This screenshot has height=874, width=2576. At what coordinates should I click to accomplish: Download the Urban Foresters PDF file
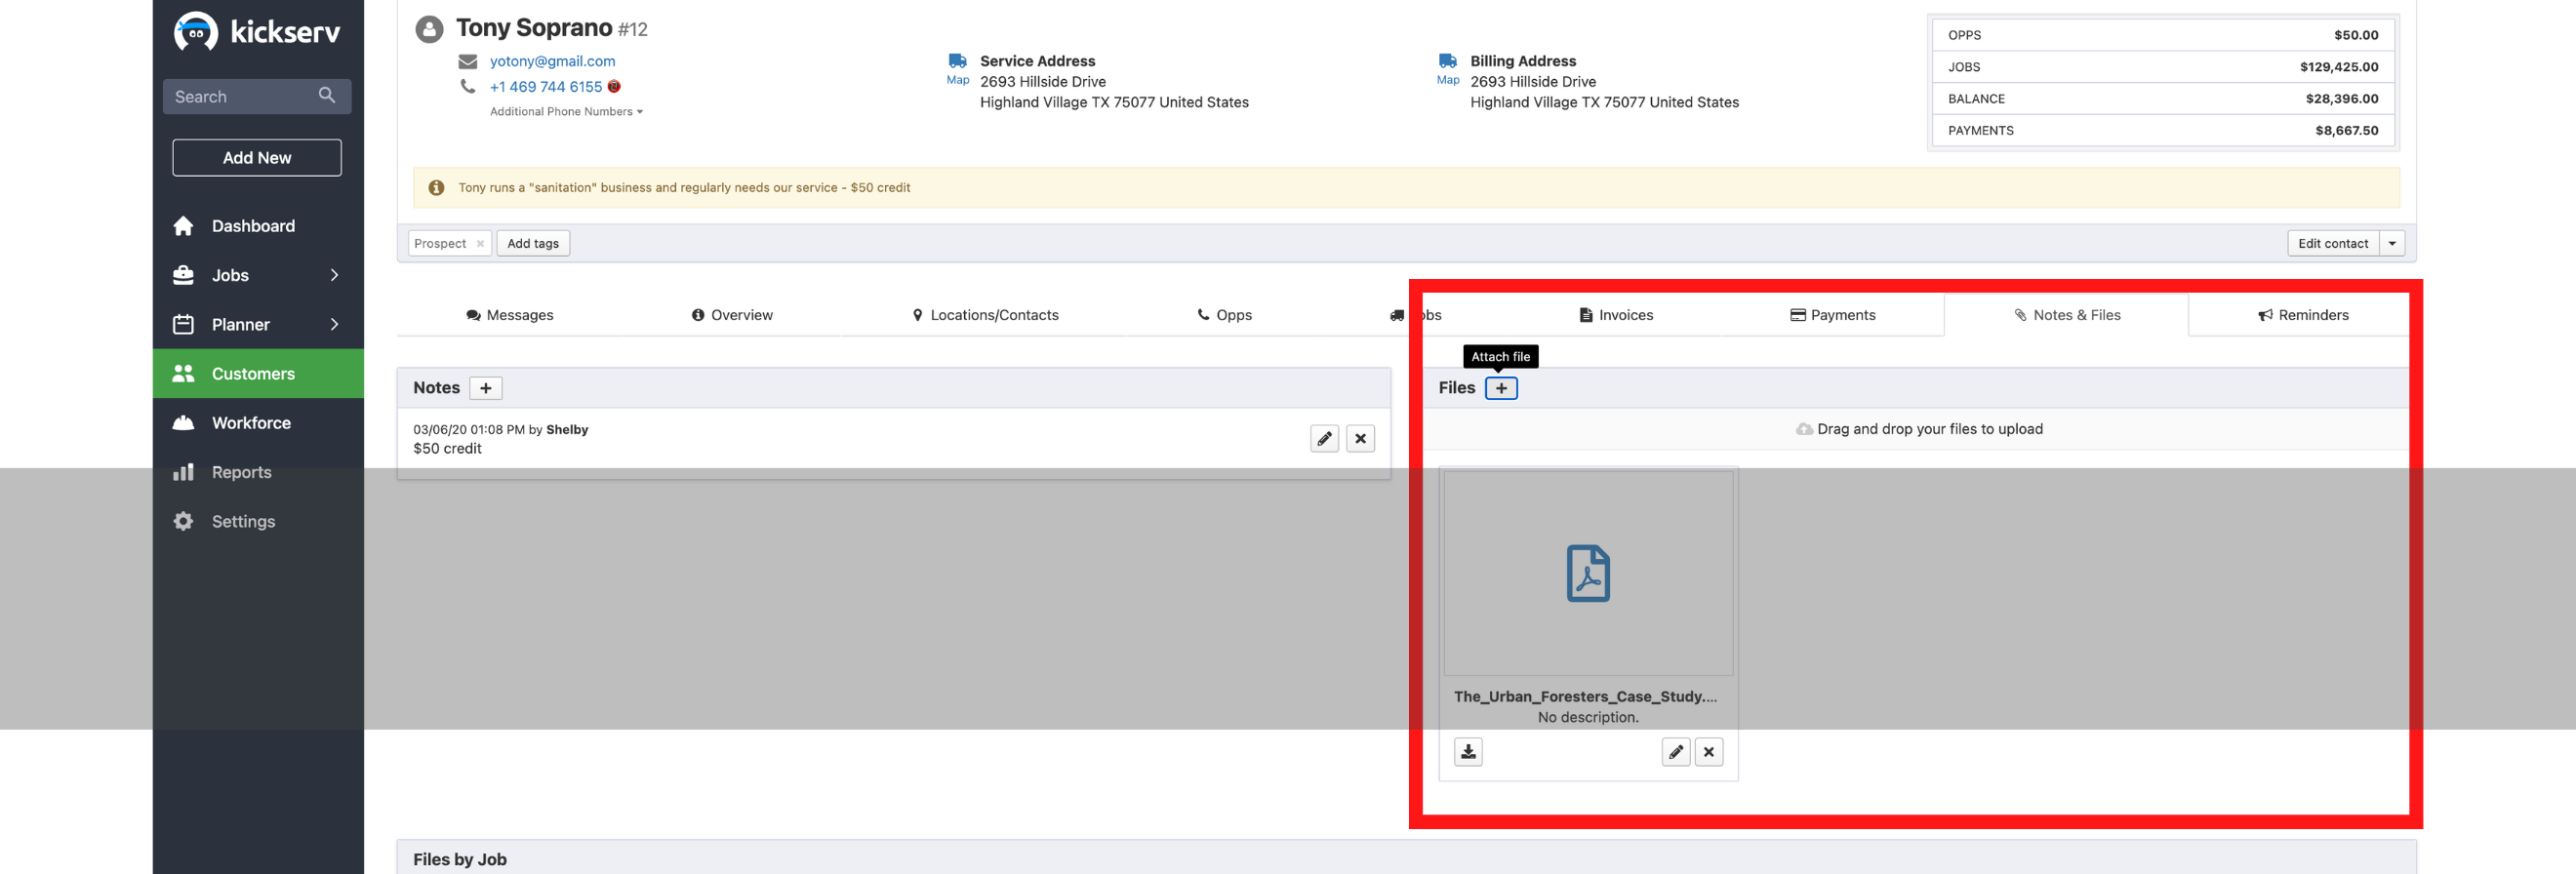(x=1468, y=752)
